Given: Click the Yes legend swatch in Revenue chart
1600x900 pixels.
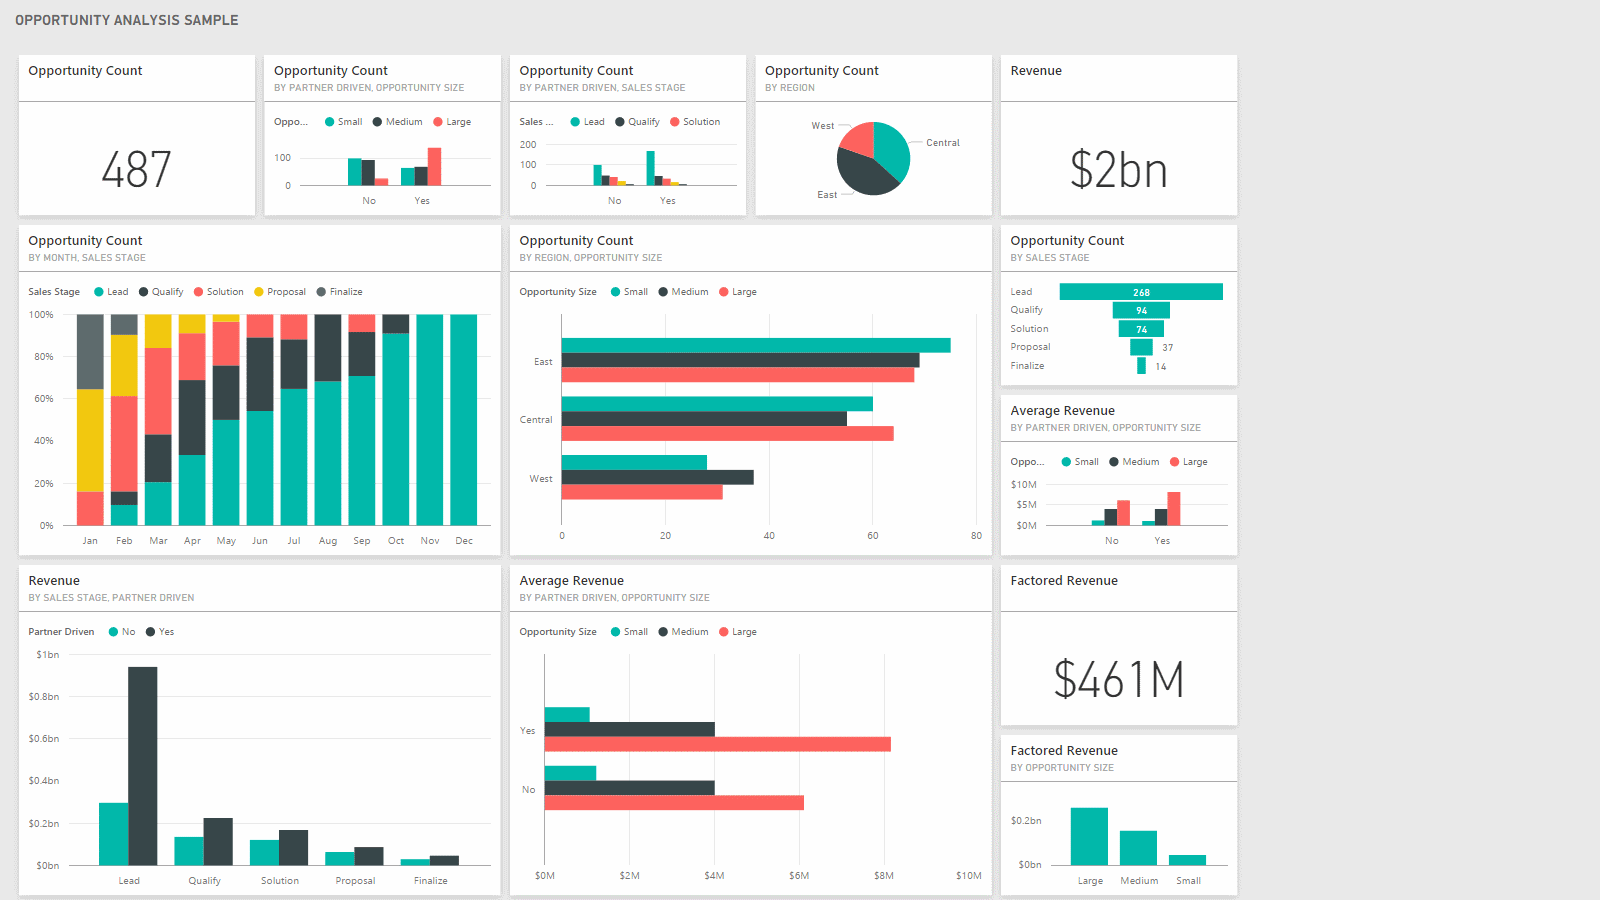Looking at the screenshot, I should click(150, 632).
